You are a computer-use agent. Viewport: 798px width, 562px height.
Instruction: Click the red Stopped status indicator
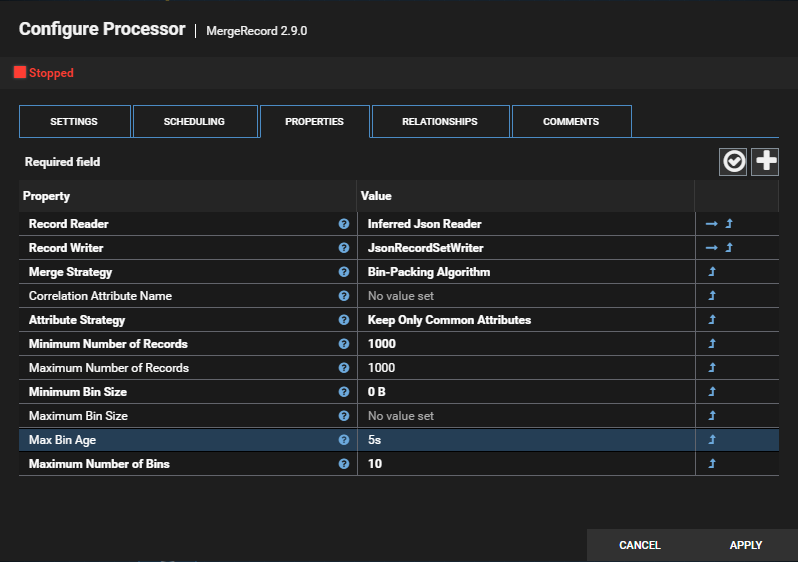tap(44, 73)
